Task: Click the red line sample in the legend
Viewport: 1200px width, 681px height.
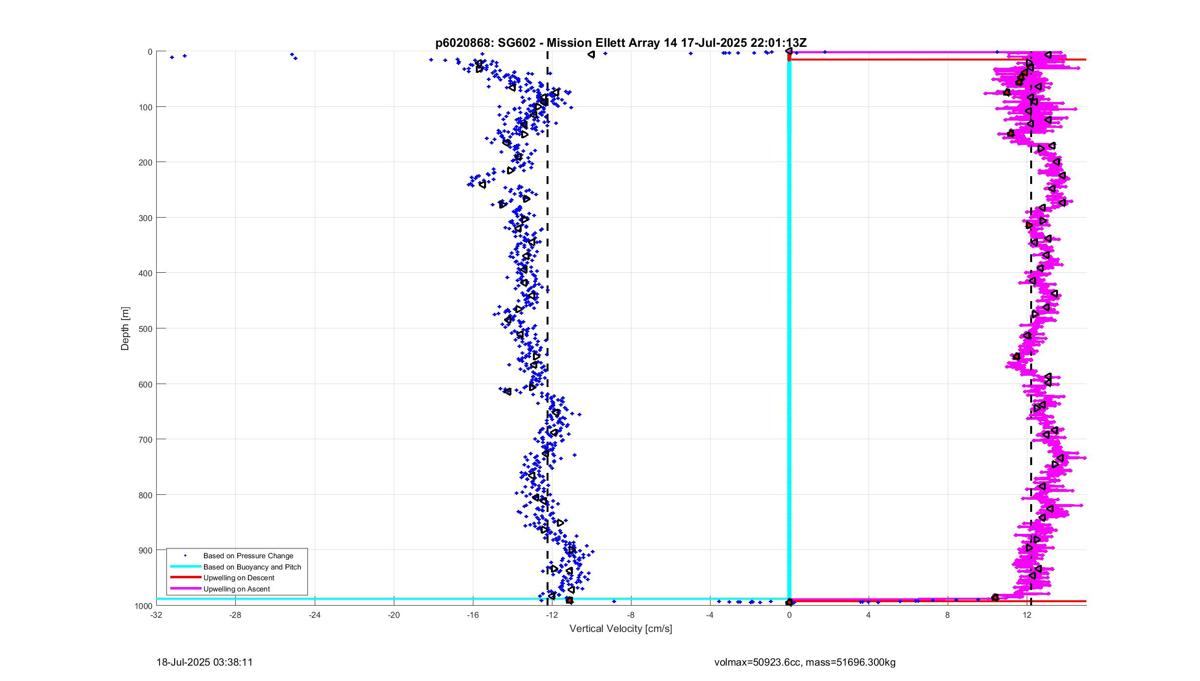Action: 183,578
